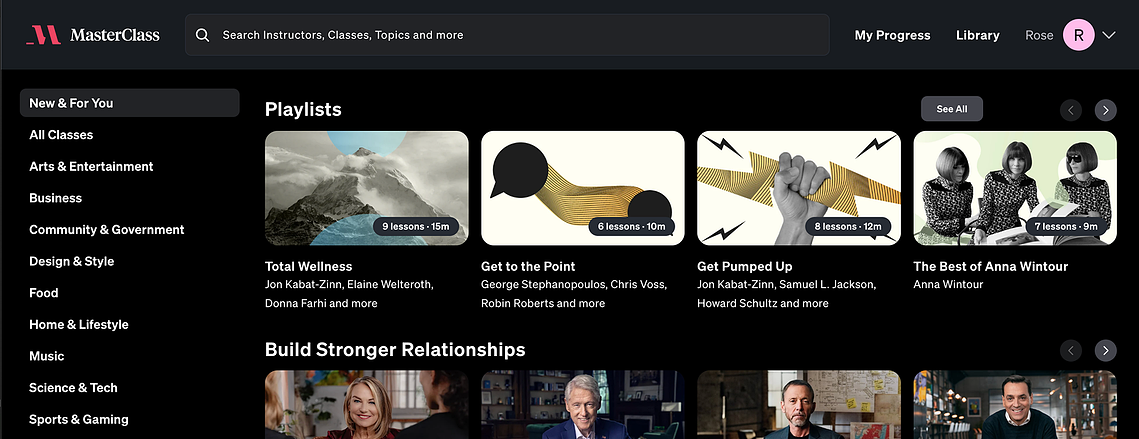
Task: Click the MasterClass logo icon
Action: [44, 35]
